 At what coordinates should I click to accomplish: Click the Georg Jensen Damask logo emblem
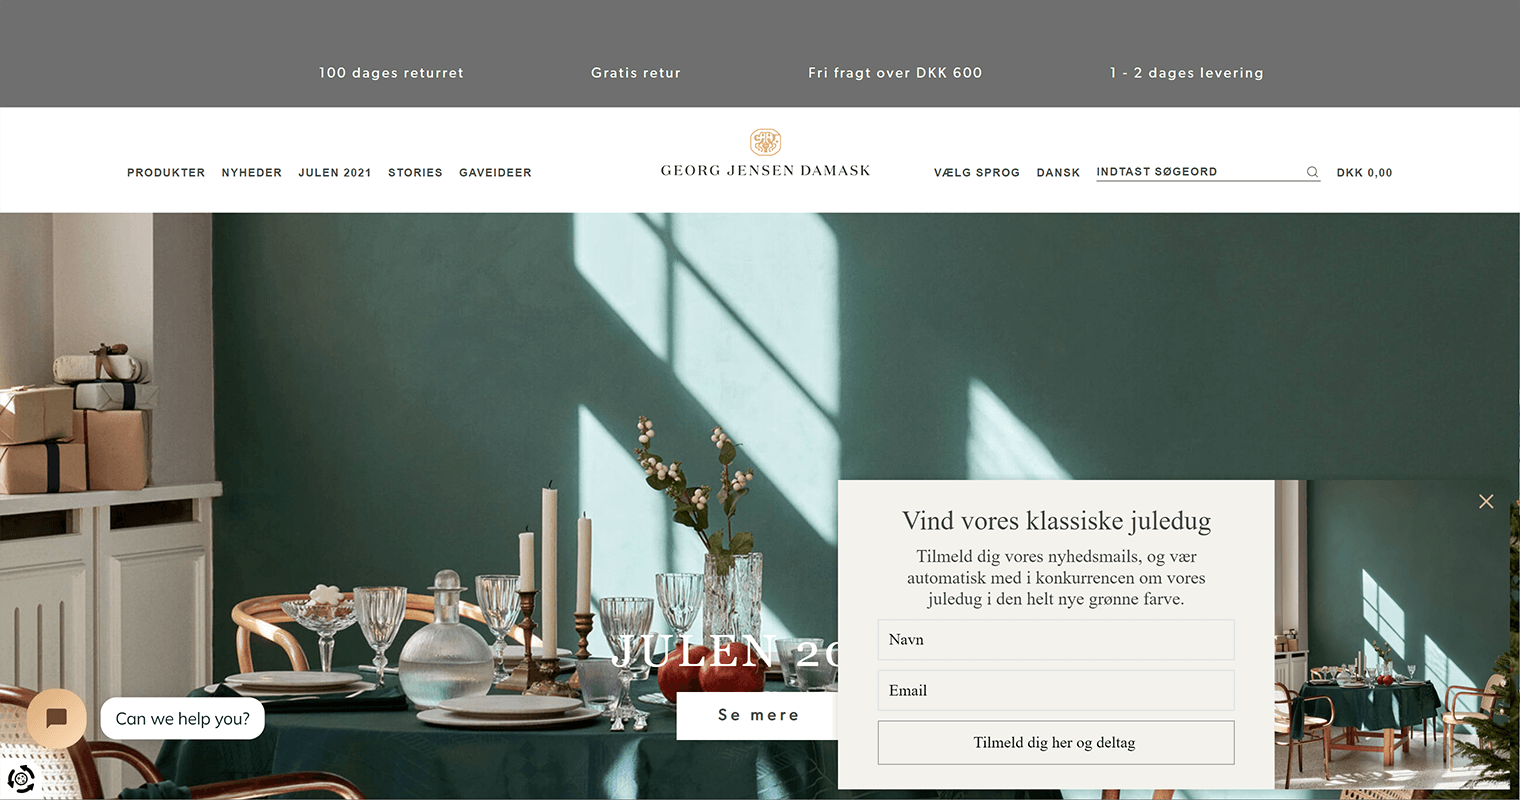(x=766, y=142)
